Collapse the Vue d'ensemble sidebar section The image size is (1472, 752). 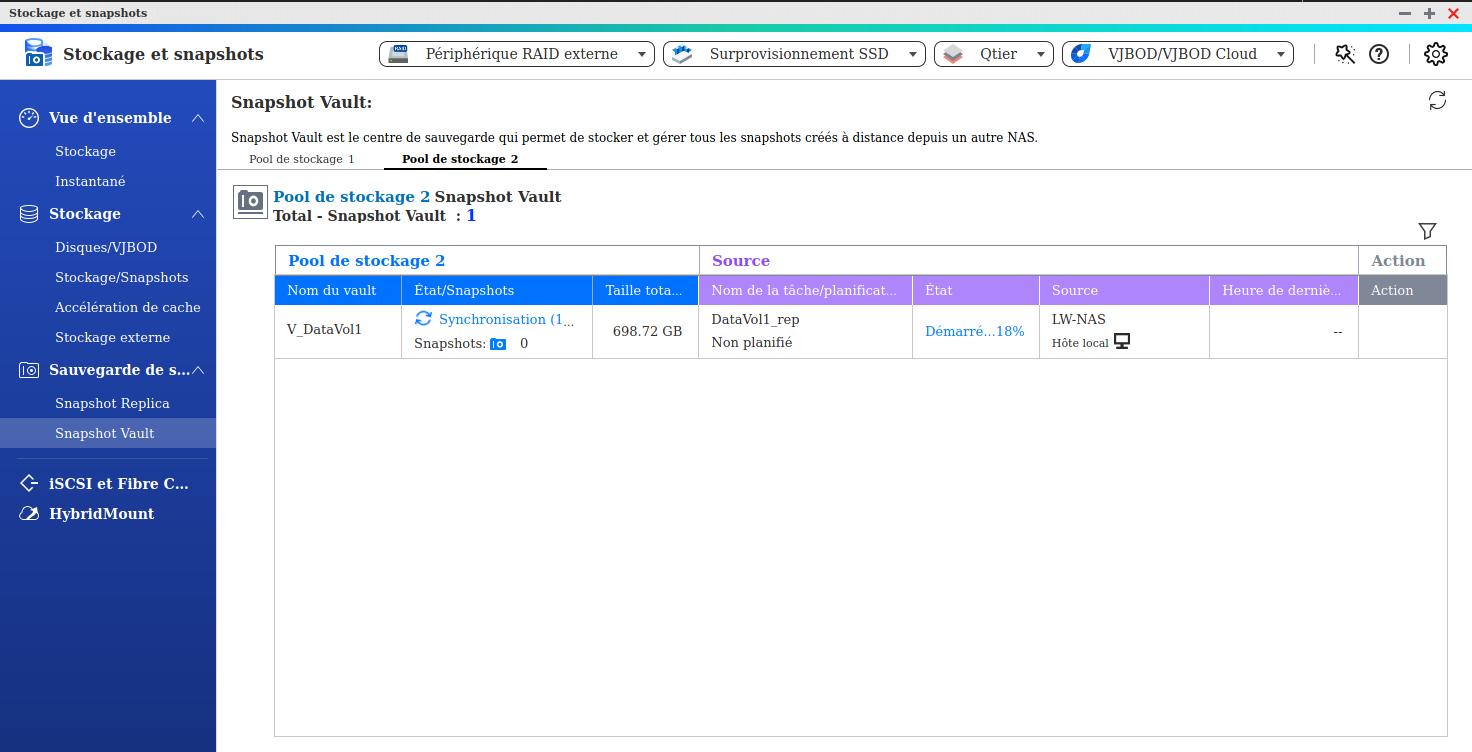click(198, 118)
